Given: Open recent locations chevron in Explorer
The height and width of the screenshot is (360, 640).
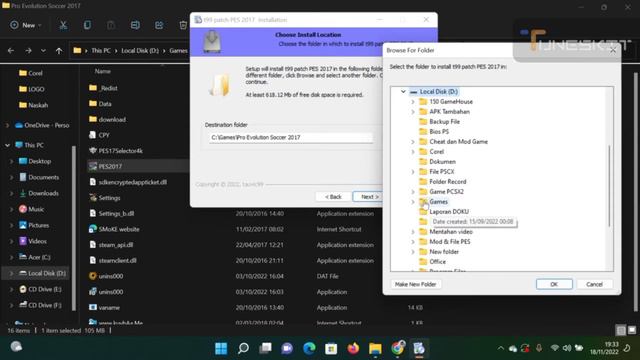Looking at the screenshot, I should tap(43, 51).
